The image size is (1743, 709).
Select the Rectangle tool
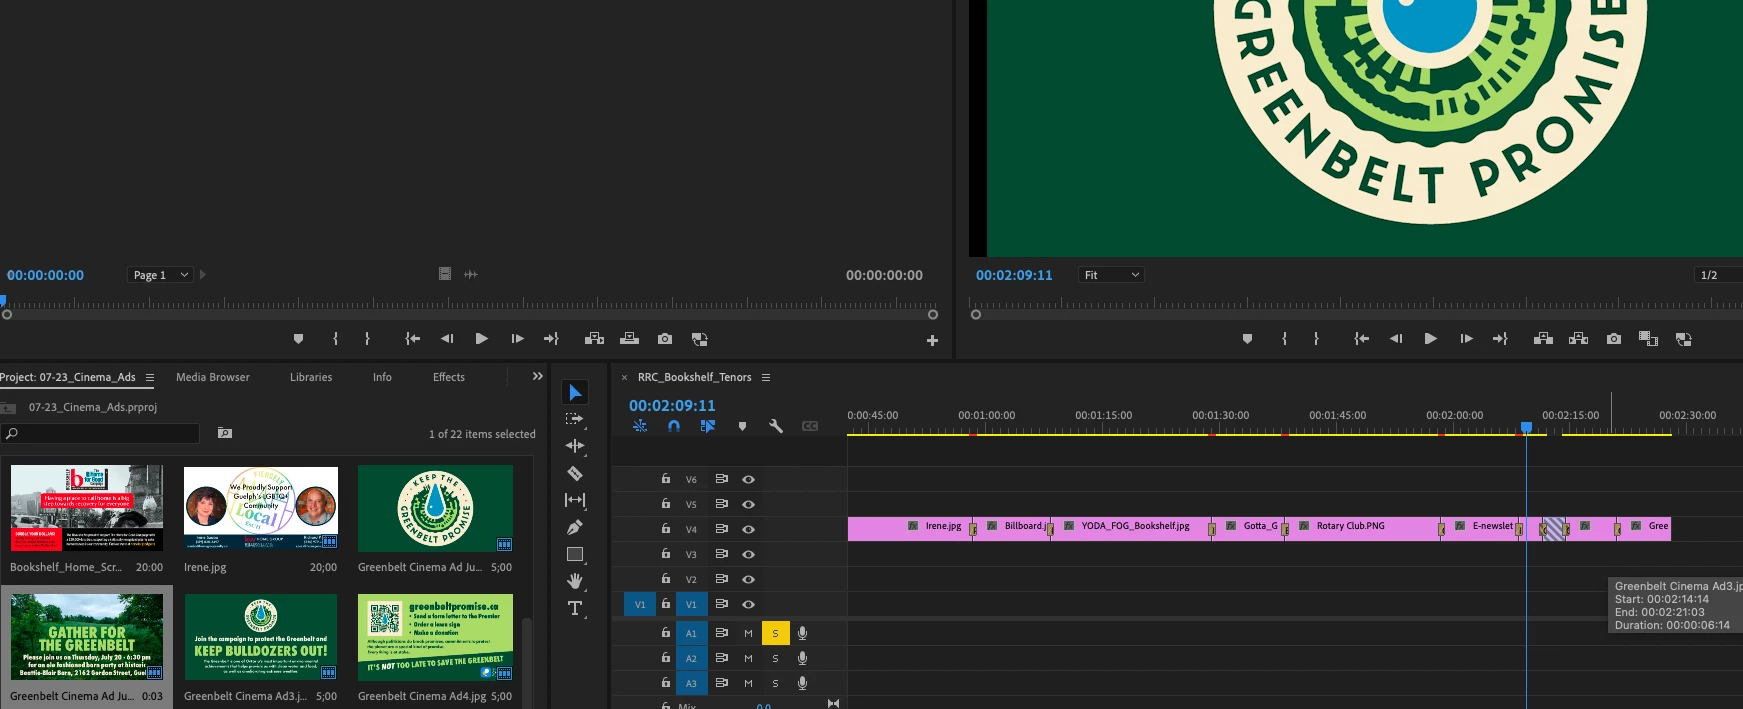(x=575, y=554)
